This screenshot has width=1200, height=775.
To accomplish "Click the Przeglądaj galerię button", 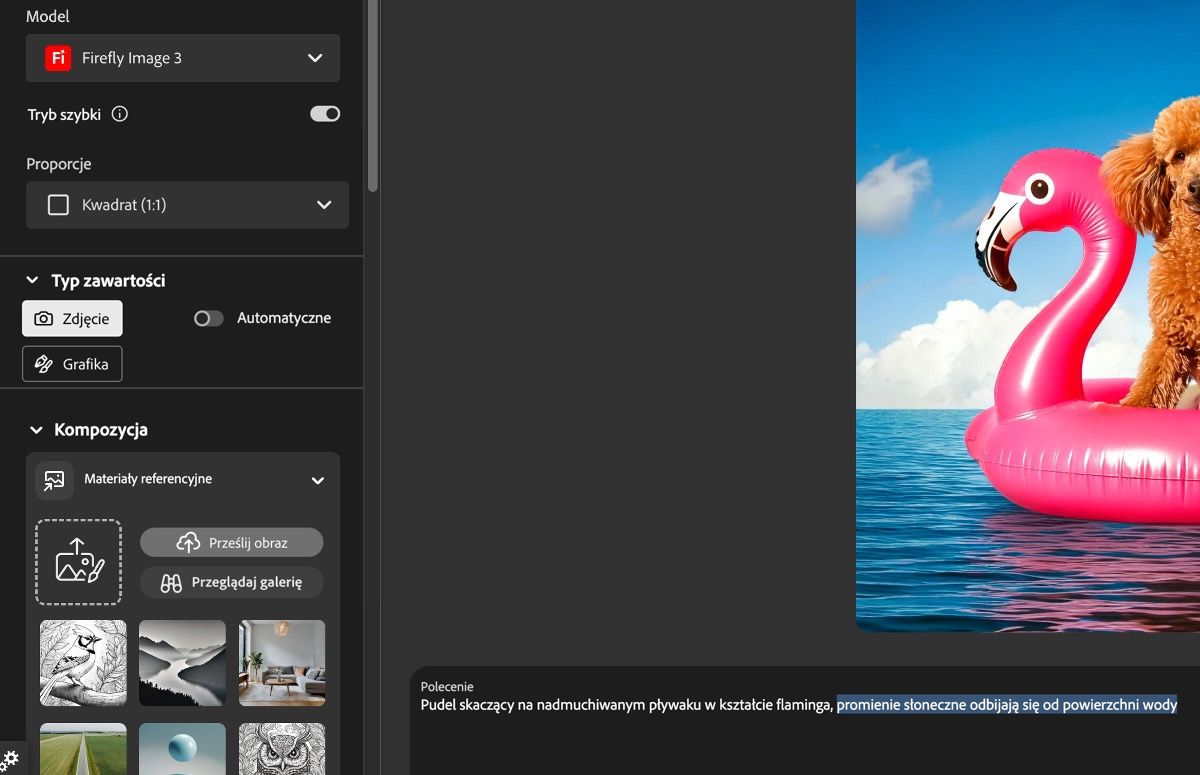I will (232, 582).
